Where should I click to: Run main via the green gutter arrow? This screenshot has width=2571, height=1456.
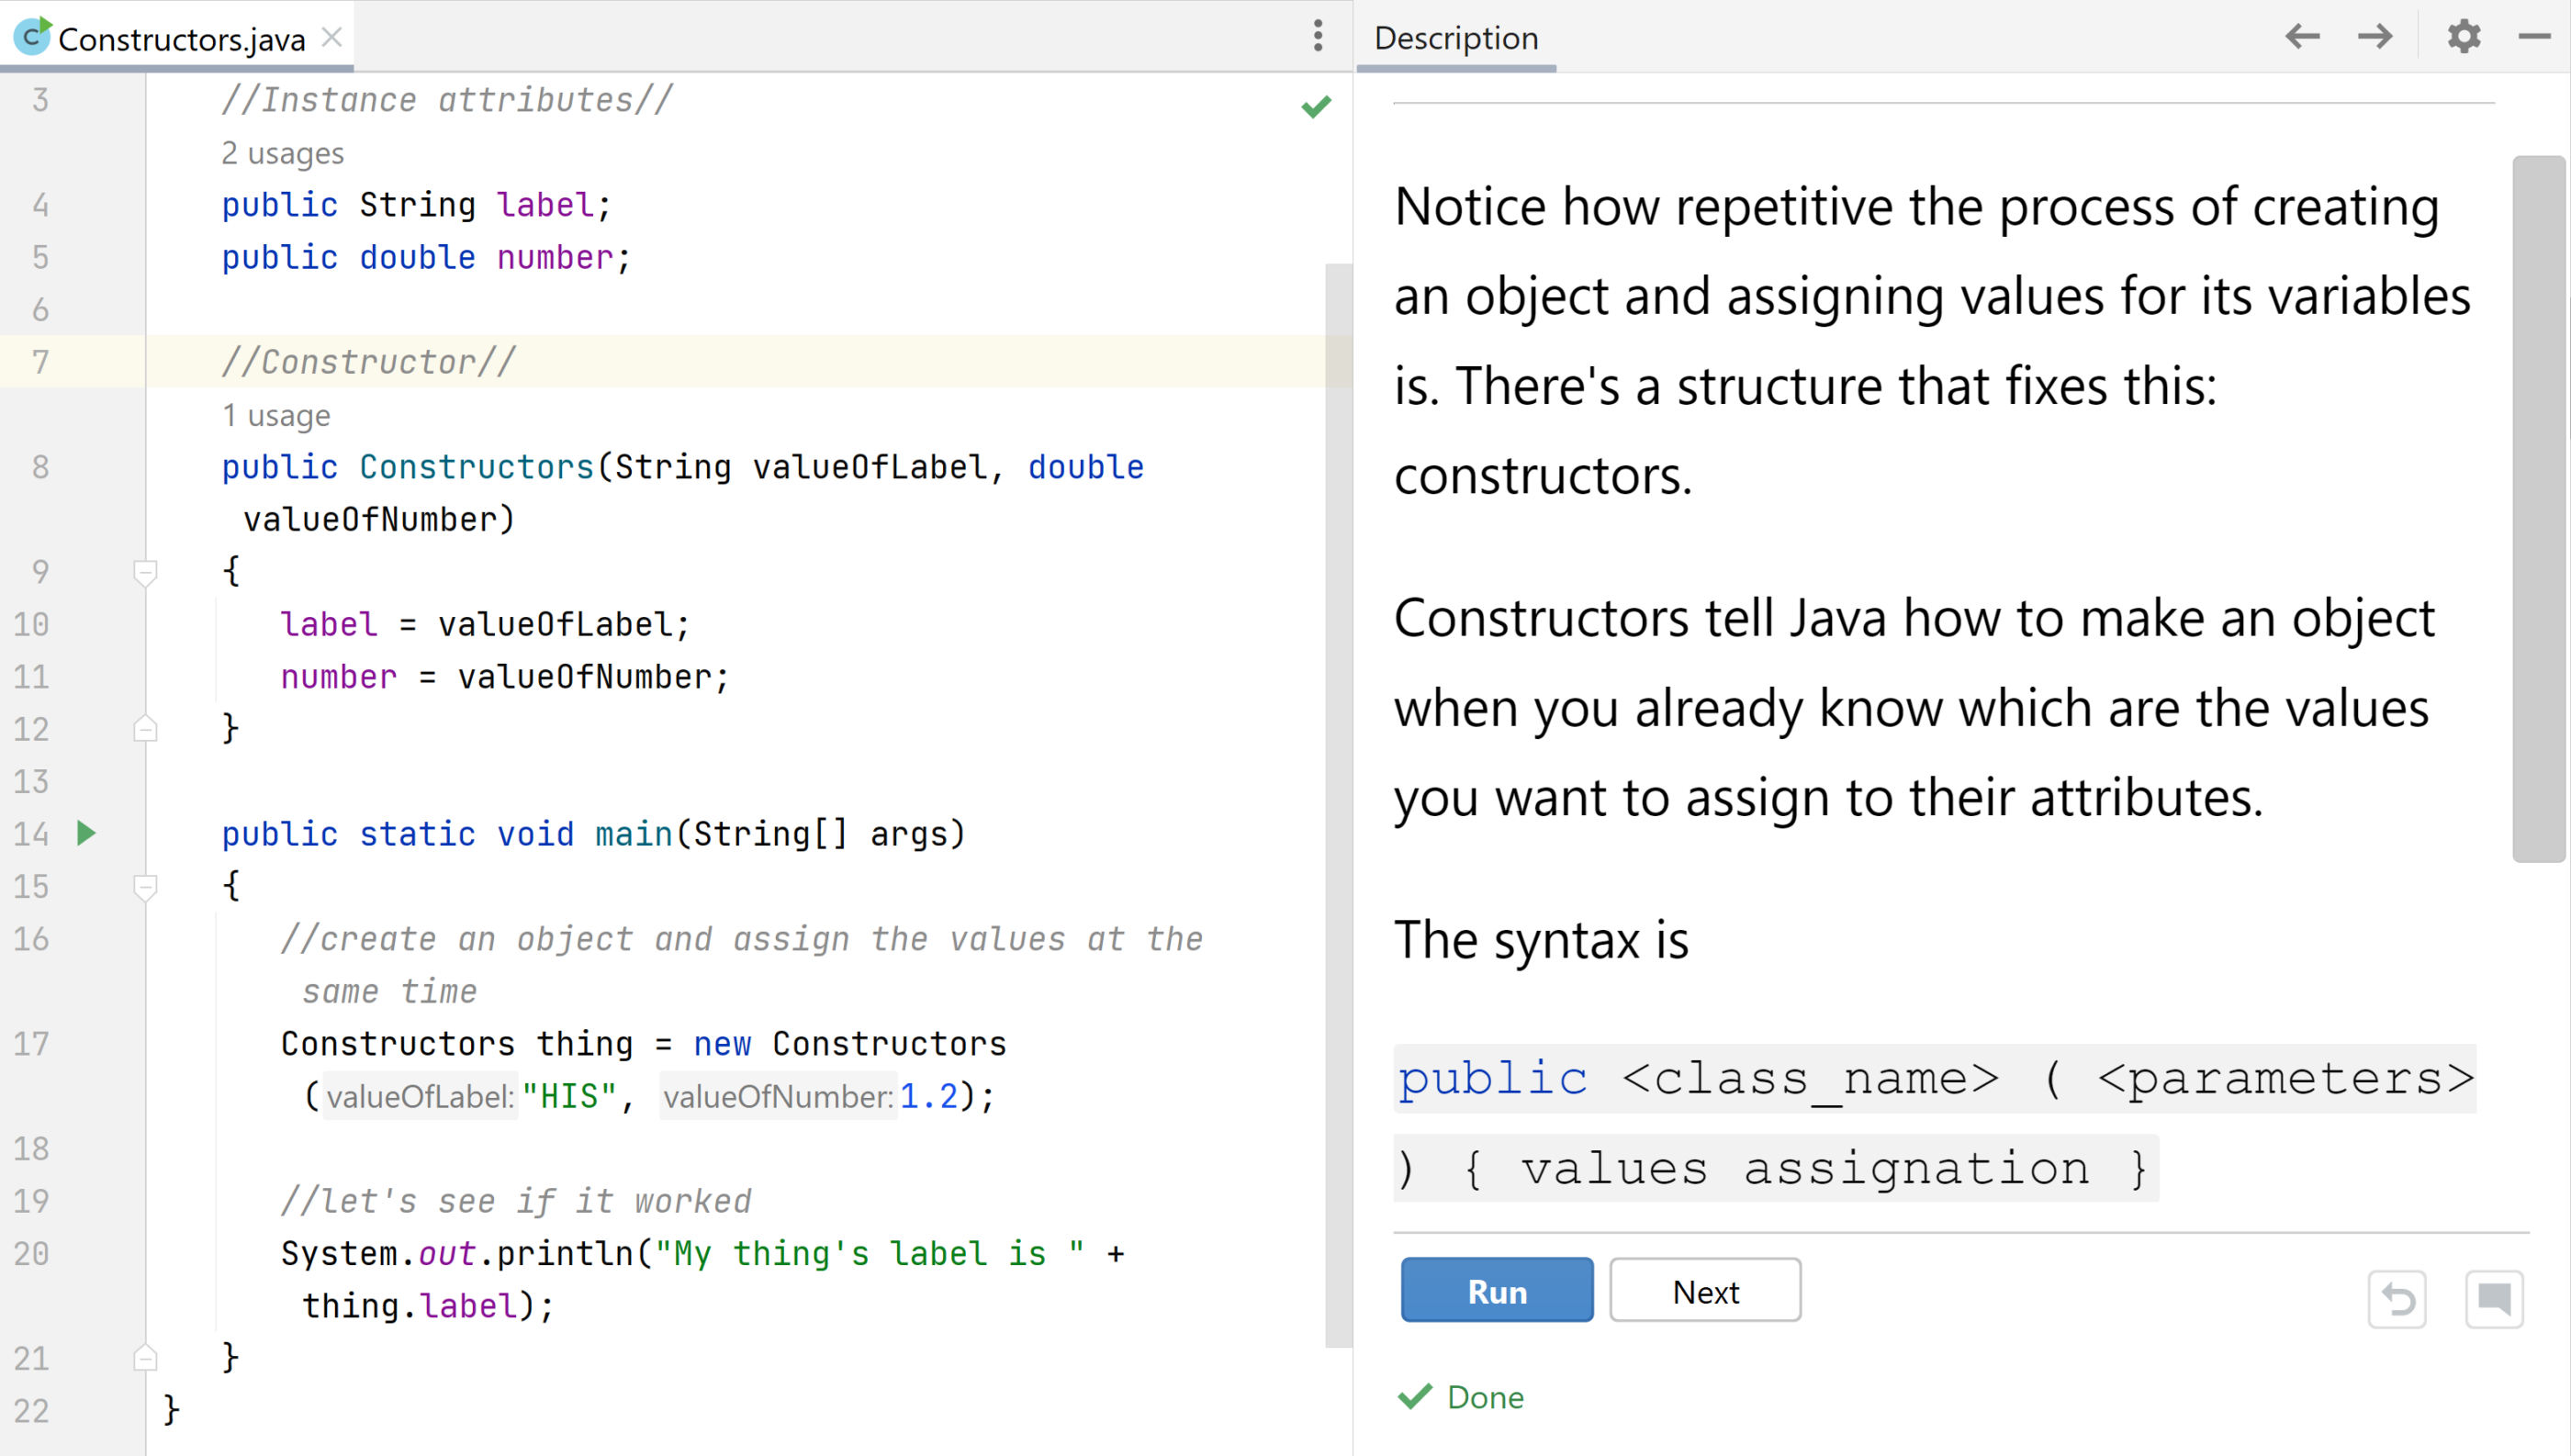(x=86, y=833)
